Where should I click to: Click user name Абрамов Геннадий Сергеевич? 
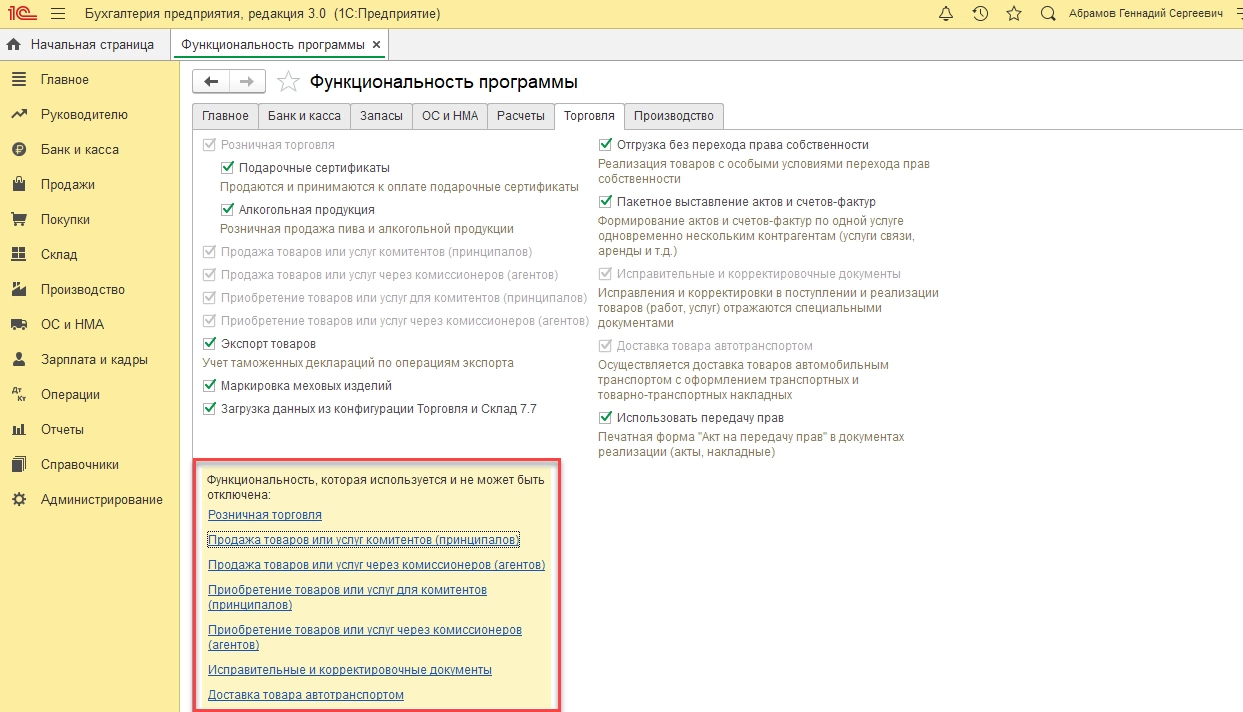point(1145,14)
